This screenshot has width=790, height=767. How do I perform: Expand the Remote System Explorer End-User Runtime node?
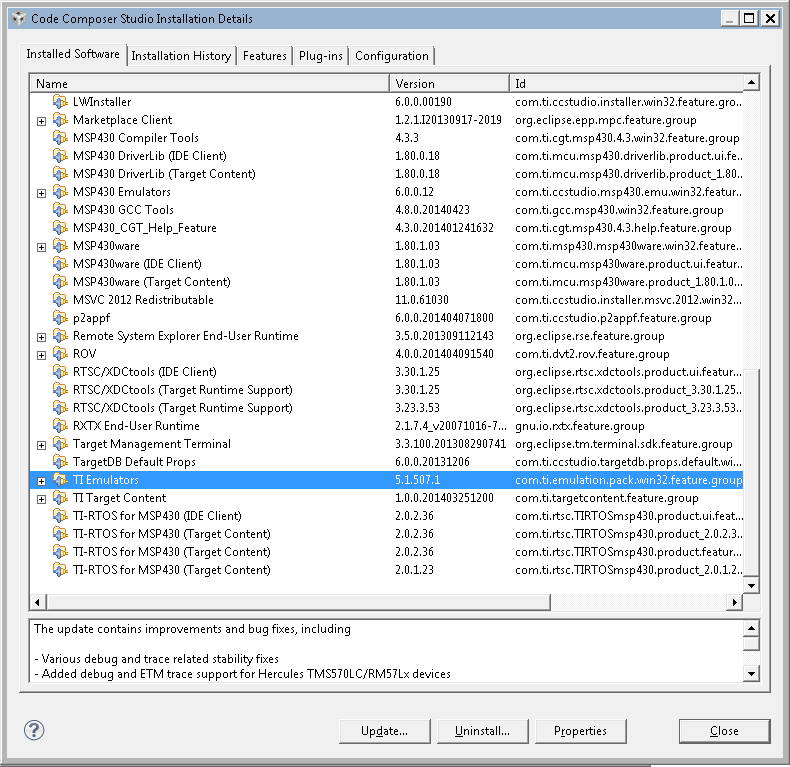click(x=41, y=338)
